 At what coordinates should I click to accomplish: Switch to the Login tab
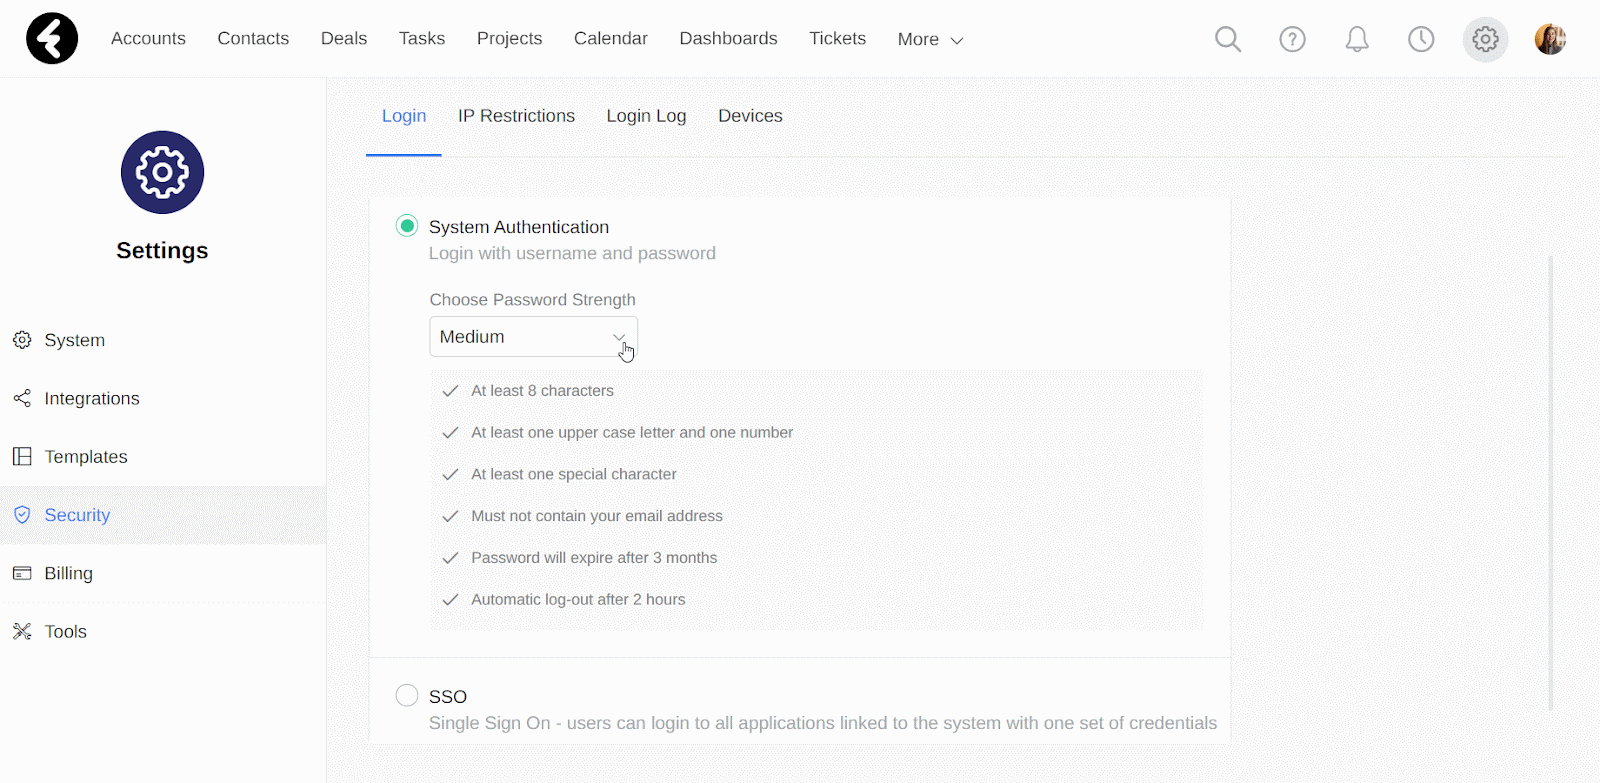pyautogui.click(x=404, y=116)
